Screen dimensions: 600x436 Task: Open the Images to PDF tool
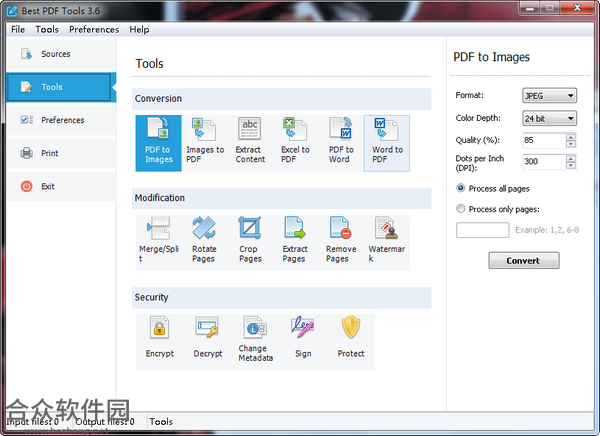point(204,143)
